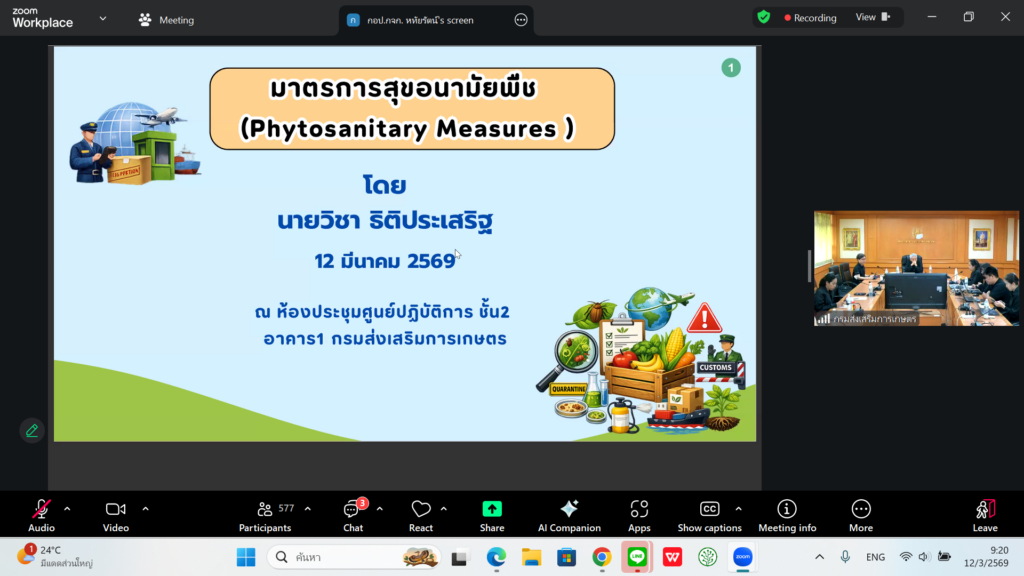Screen dimensions: 1024x576
Task: Expand the Audio options arrow
Action: 67,508
